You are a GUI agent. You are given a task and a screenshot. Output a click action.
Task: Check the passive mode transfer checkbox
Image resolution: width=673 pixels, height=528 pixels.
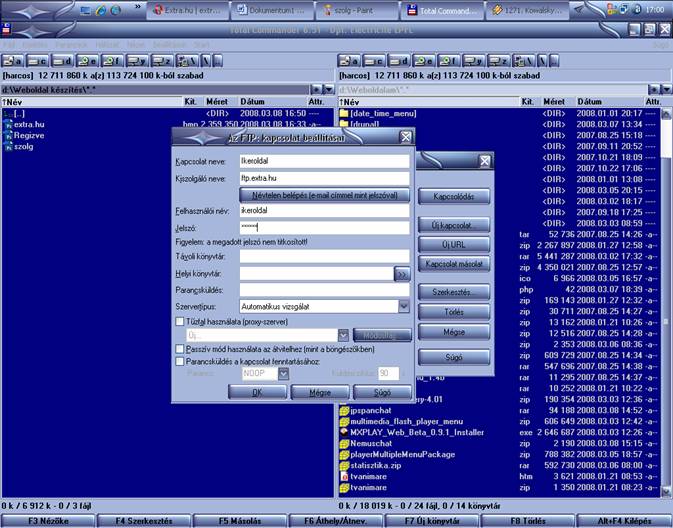(x=180, y=348)
